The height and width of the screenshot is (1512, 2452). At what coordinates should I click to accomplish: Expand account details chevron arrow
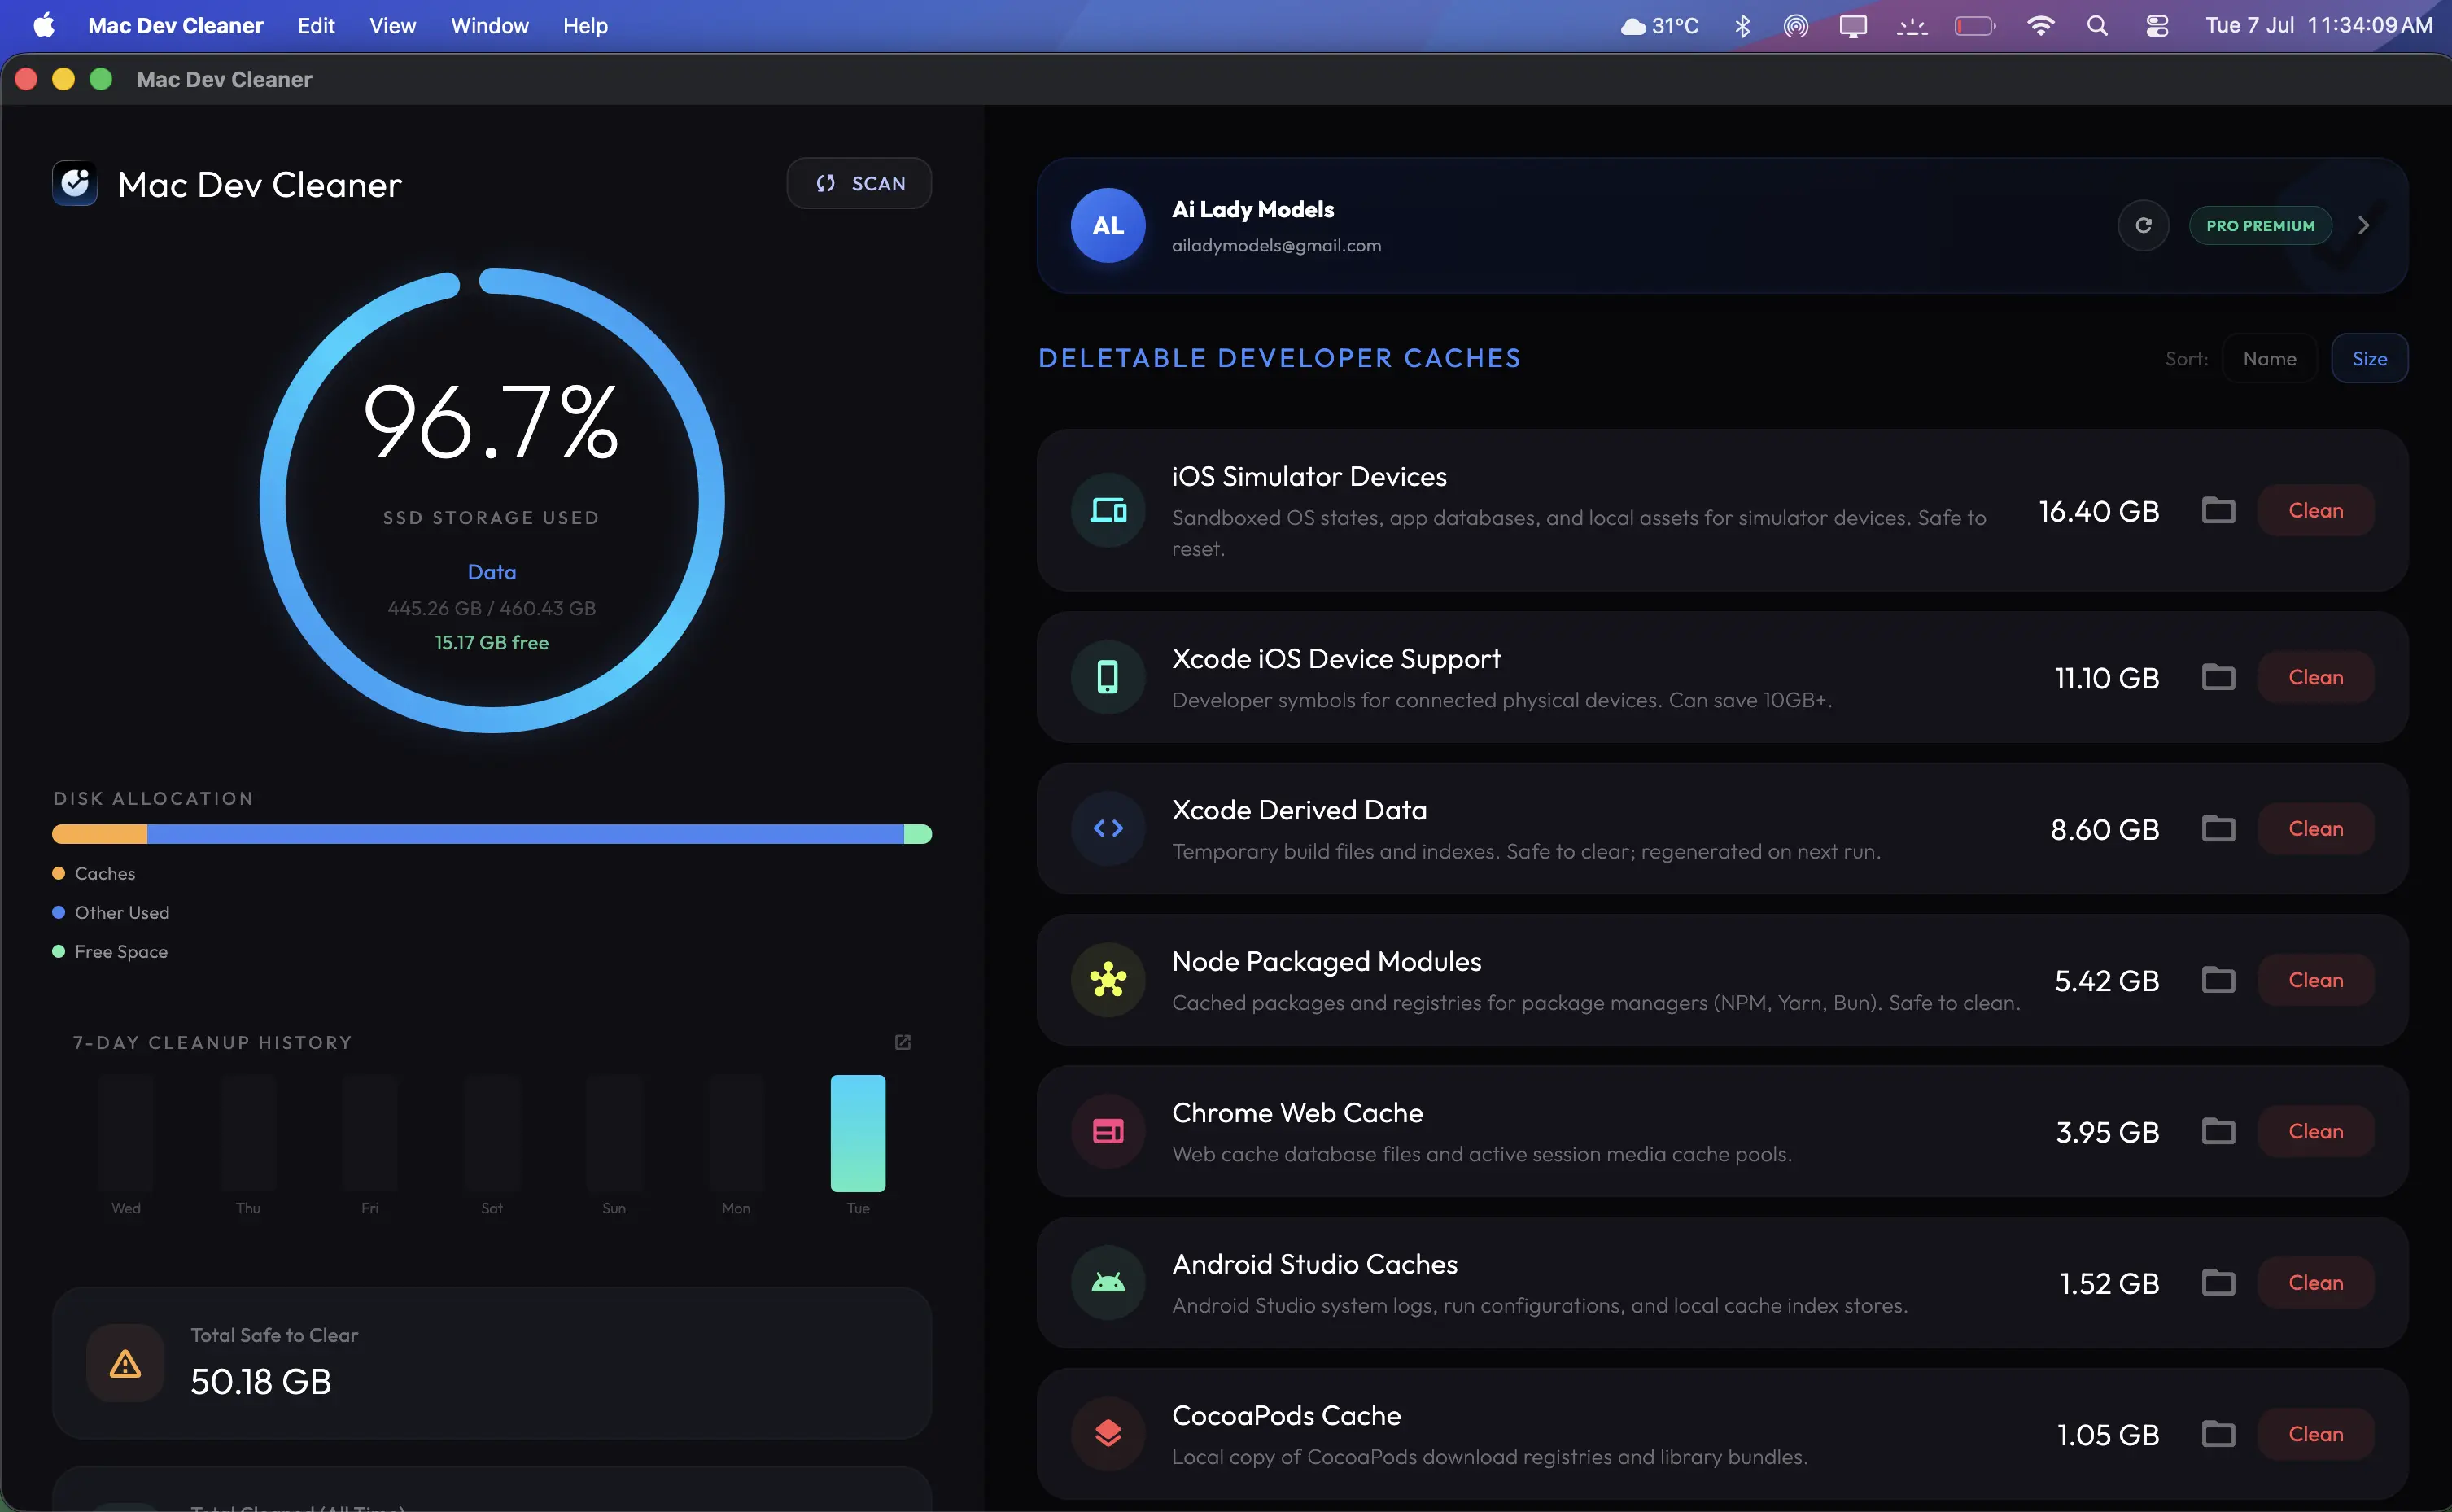coord(2364,226)
